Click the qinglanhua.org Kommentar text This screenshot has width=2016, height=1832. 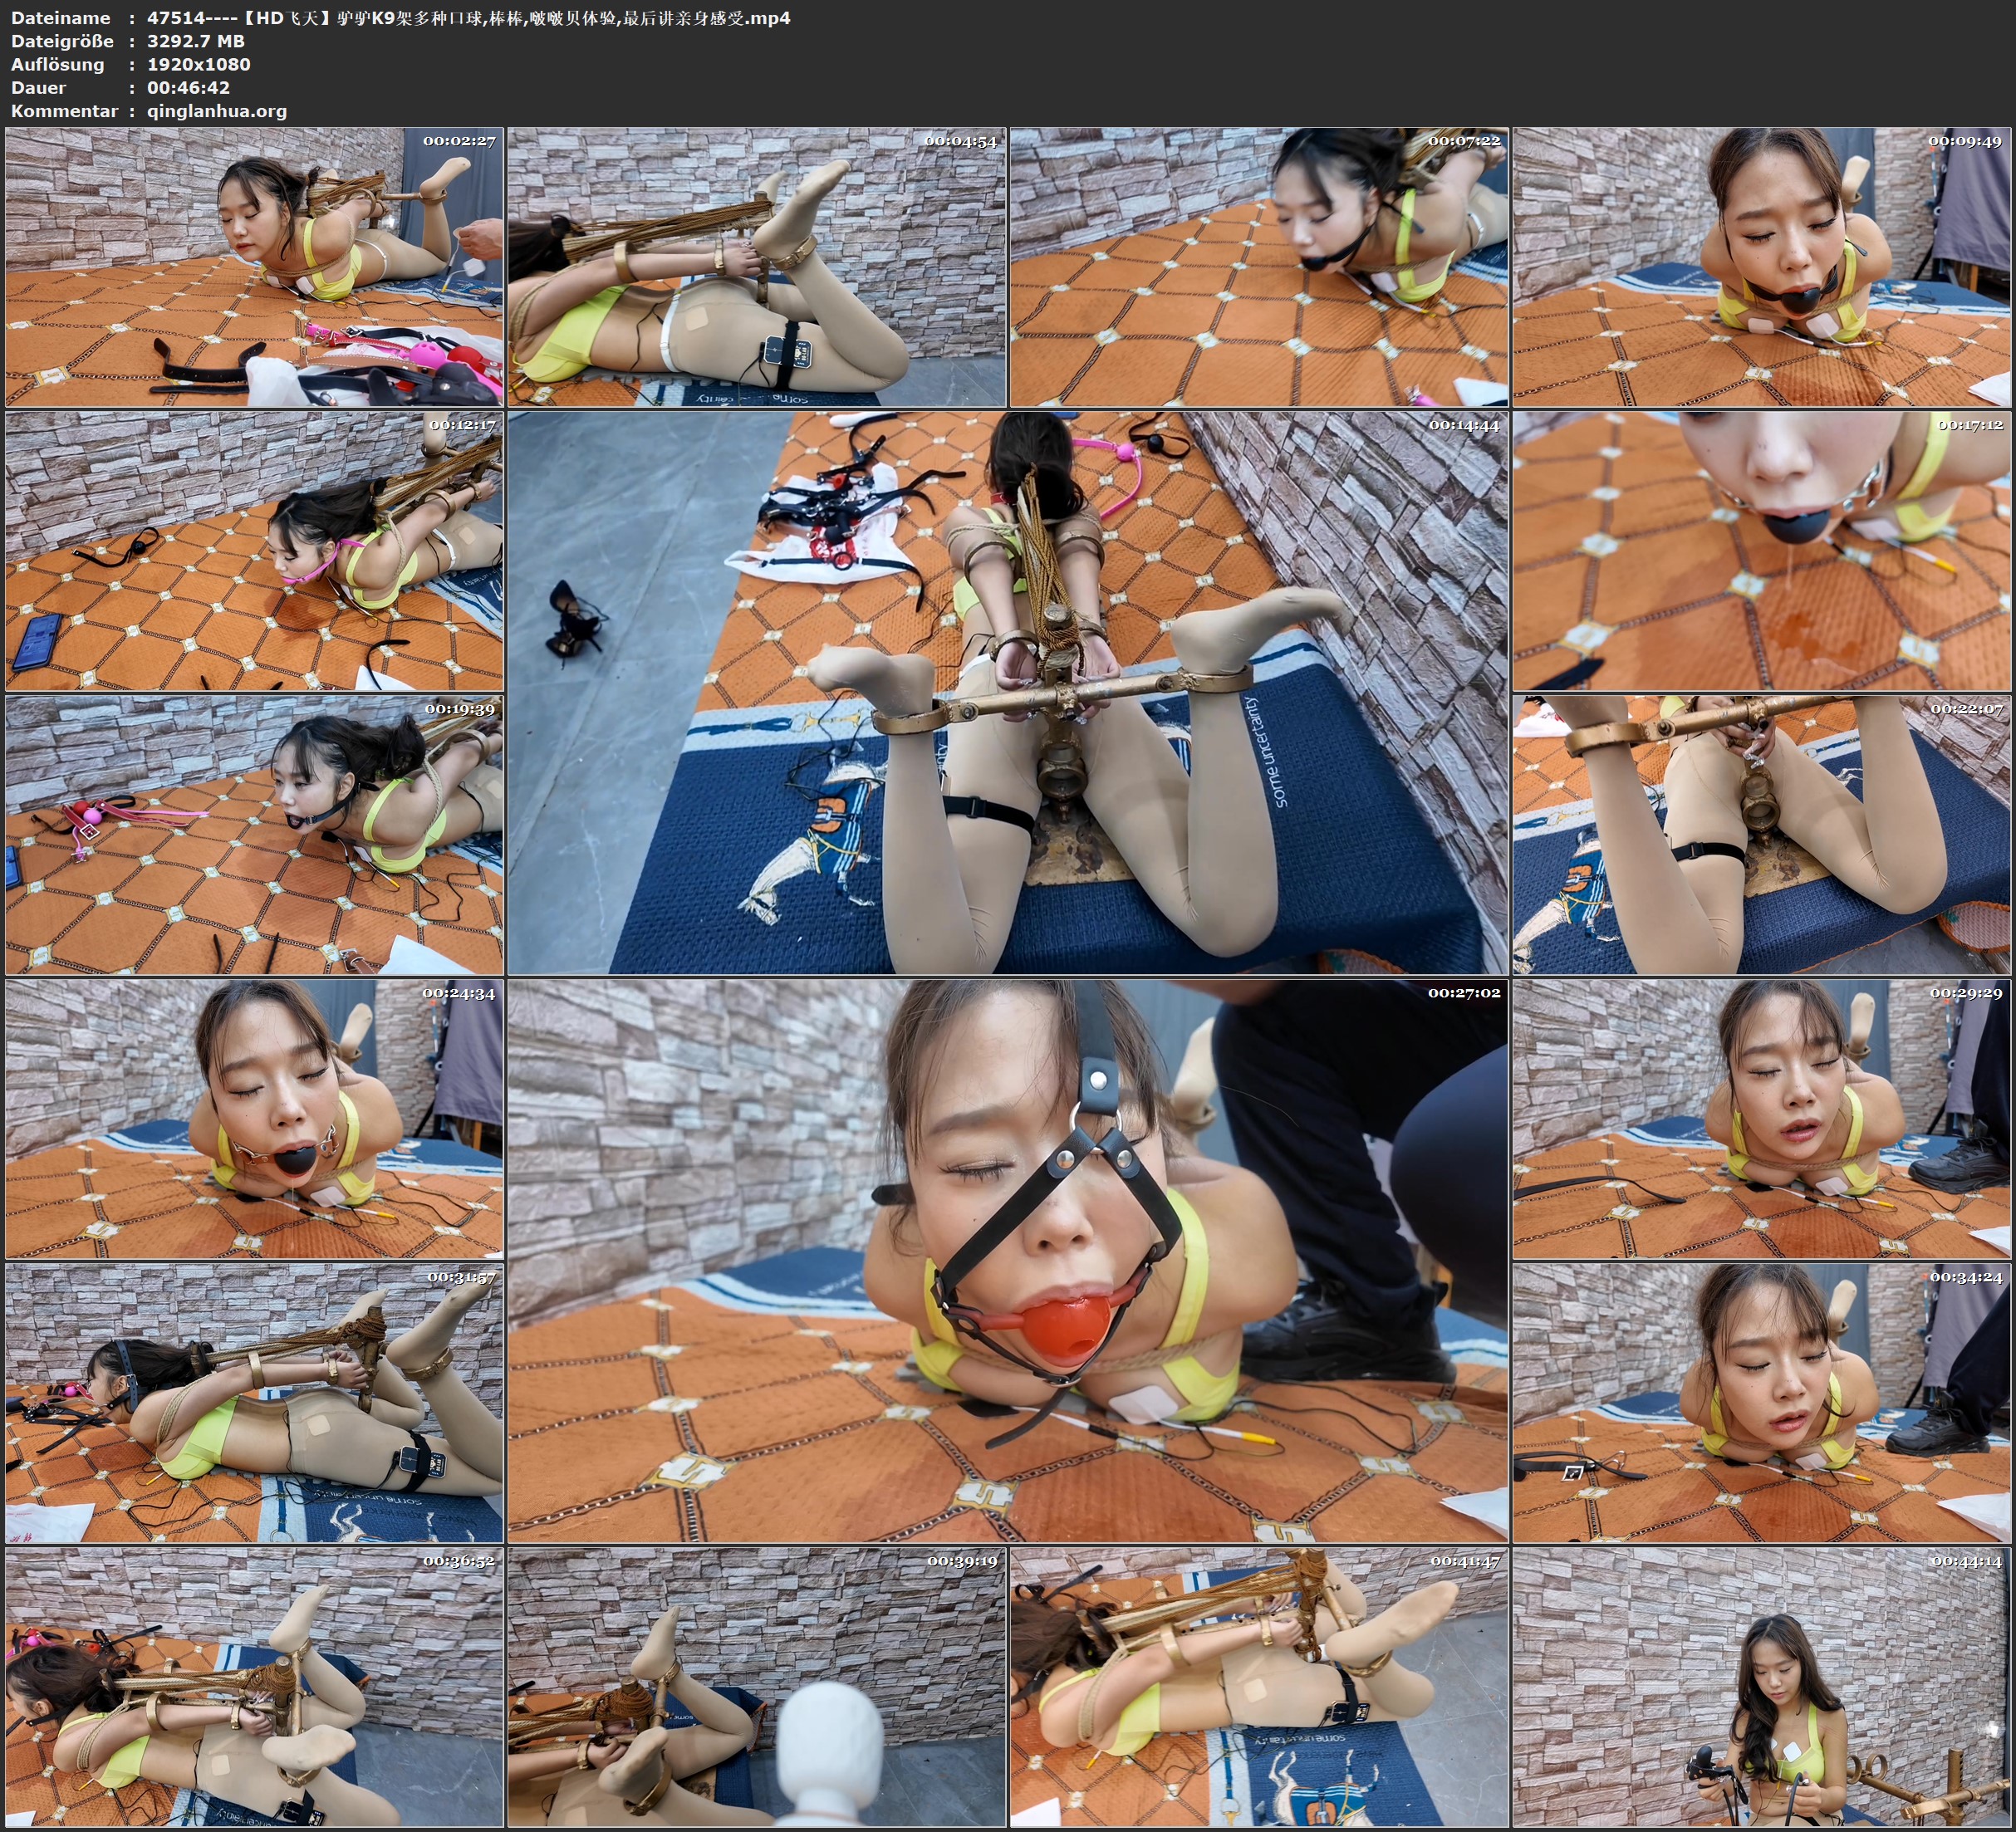pos(217,111)
